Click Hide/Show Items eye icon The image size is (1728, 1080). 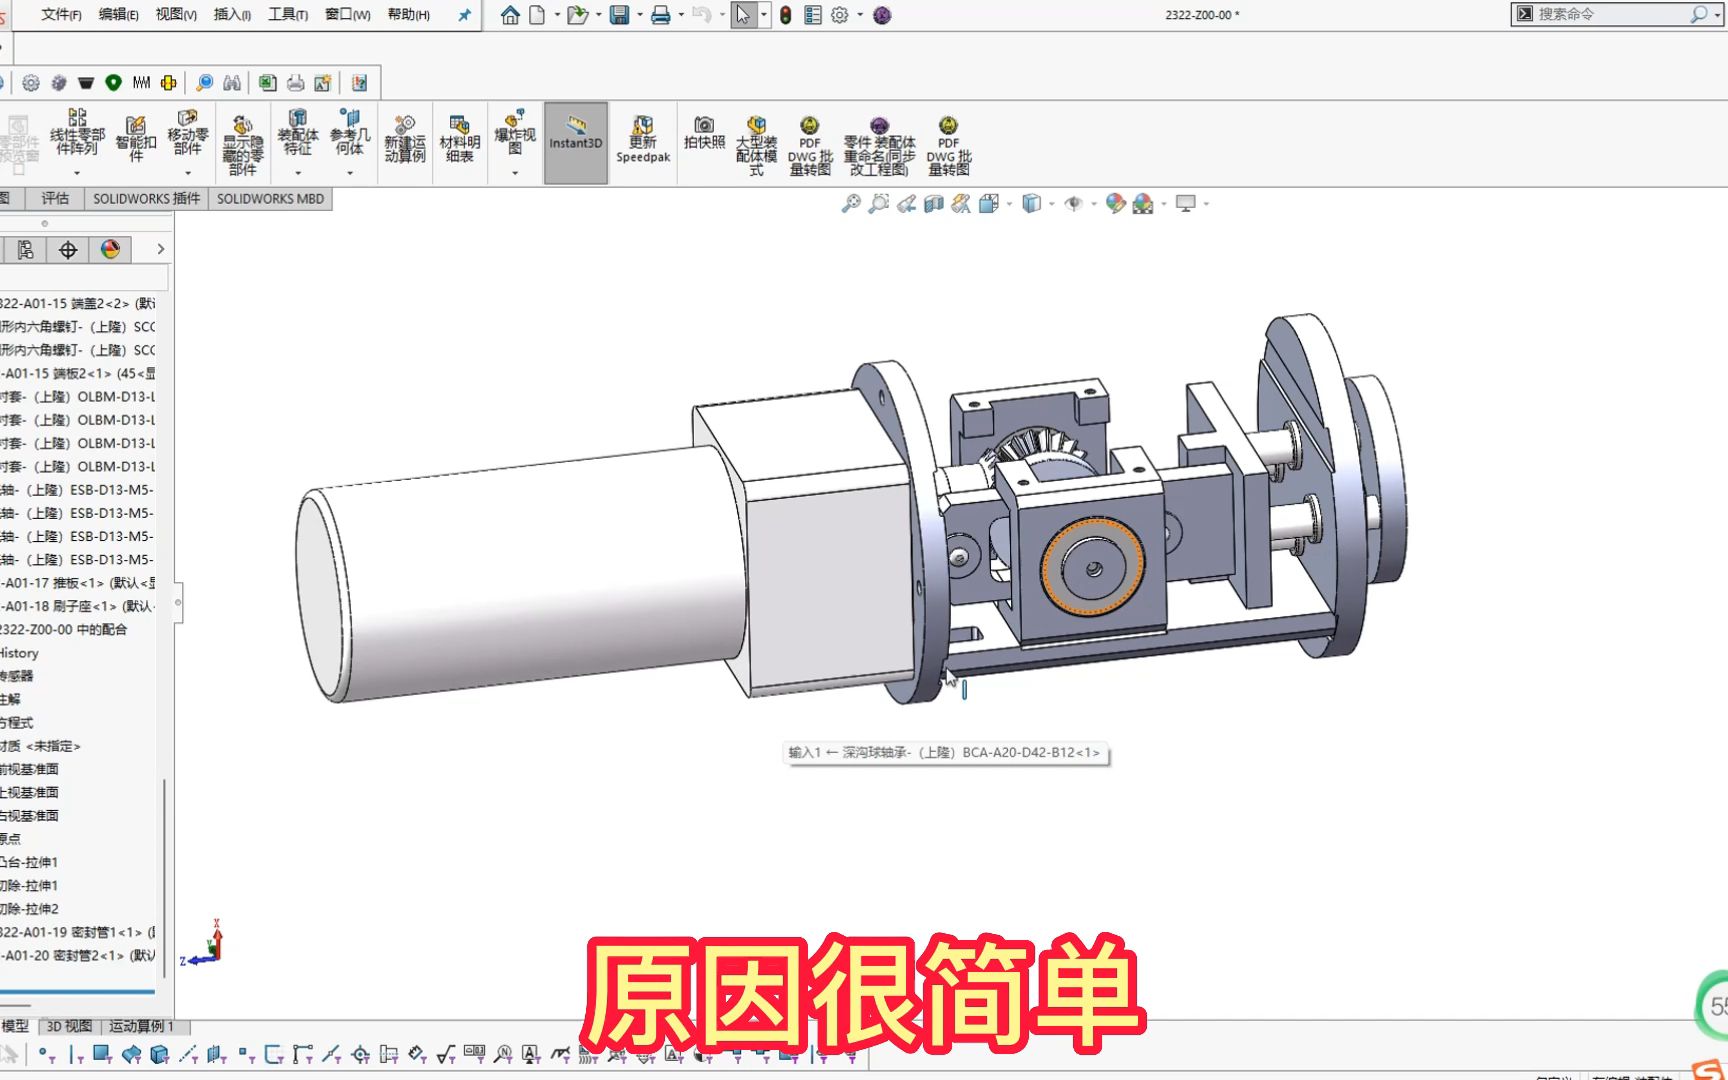pos(1073,204)
